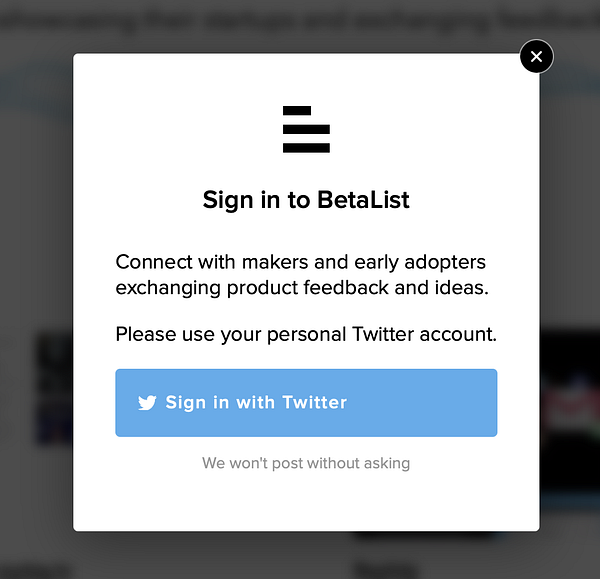Click "Please use your personal Twitter account" text
The width and height of the screenshot is (600, 579).
click(x=306, y=334)
